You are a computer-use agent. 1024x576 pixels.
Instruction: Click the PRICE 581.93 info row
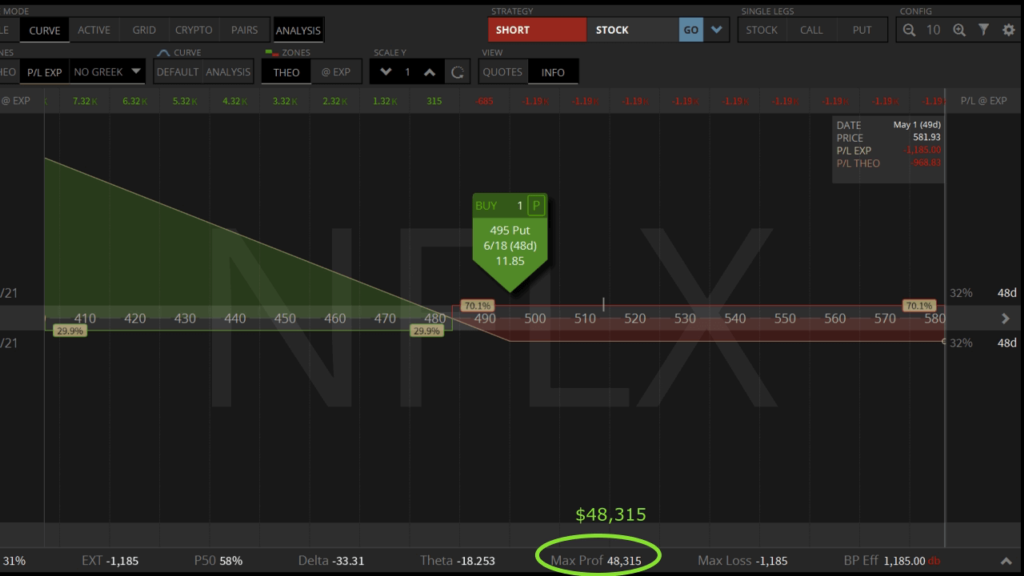[888, 138]
